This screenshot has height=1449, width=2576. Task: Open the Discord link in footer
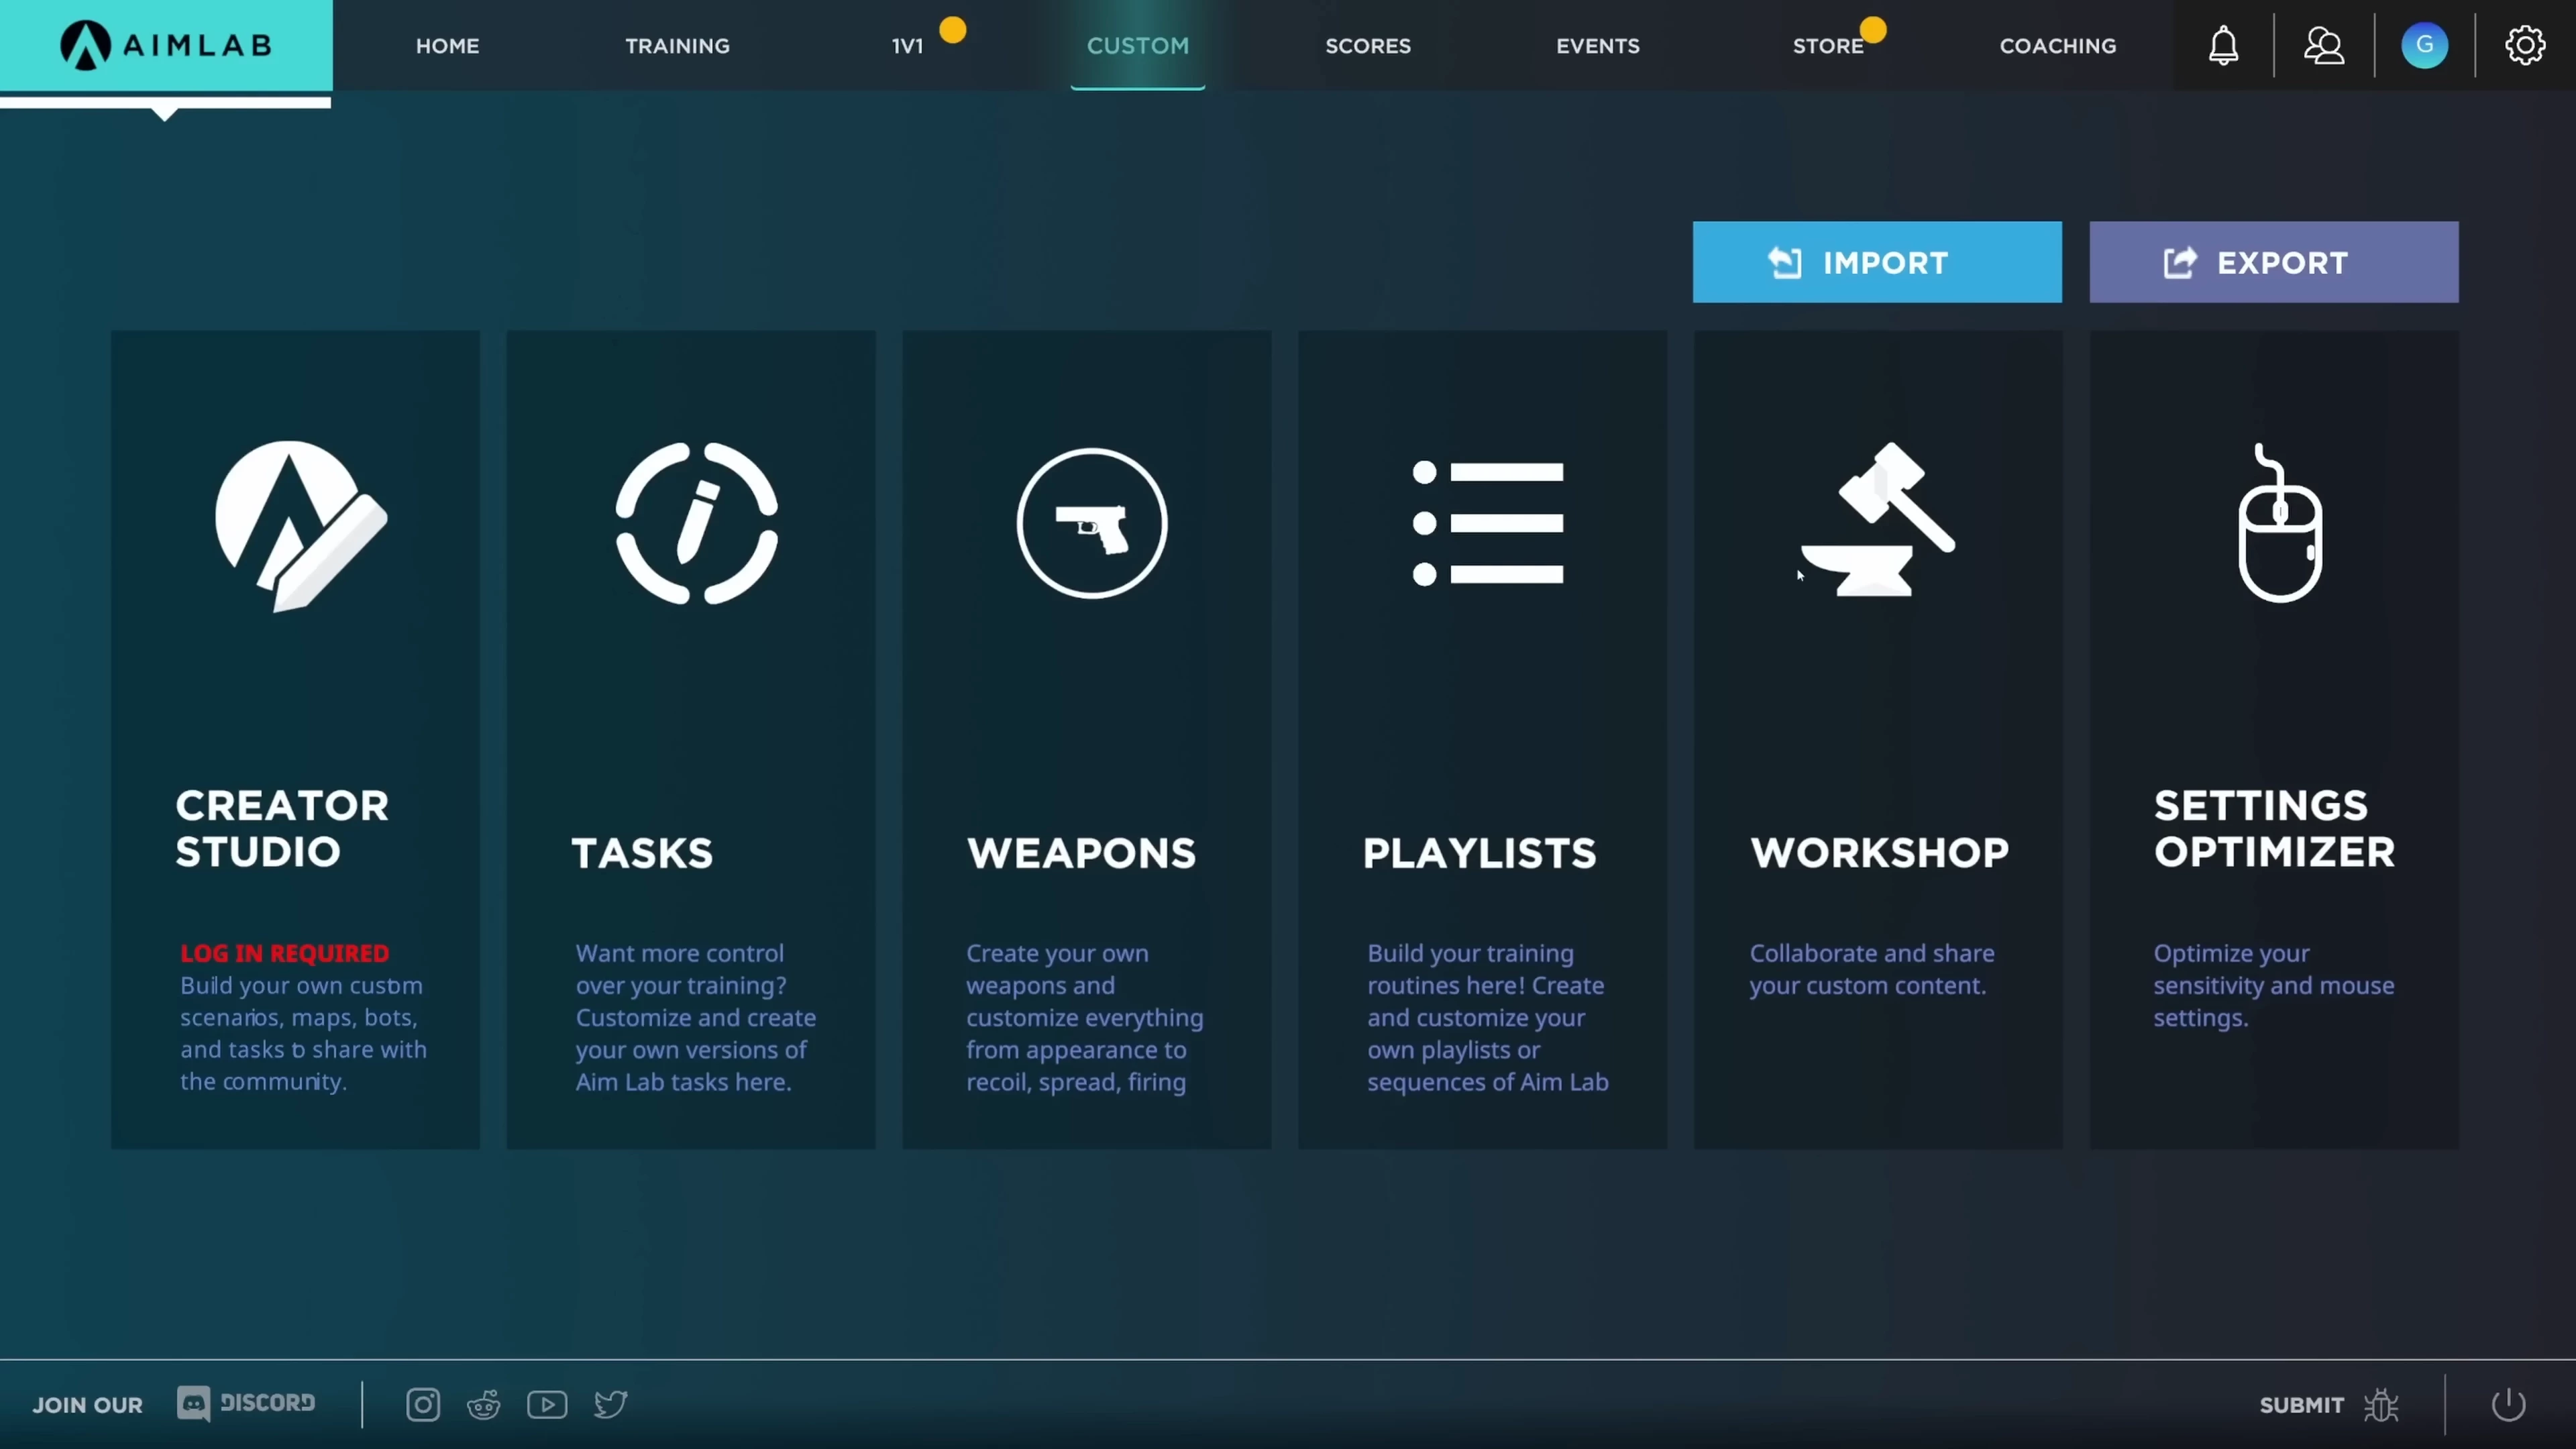246,1403
